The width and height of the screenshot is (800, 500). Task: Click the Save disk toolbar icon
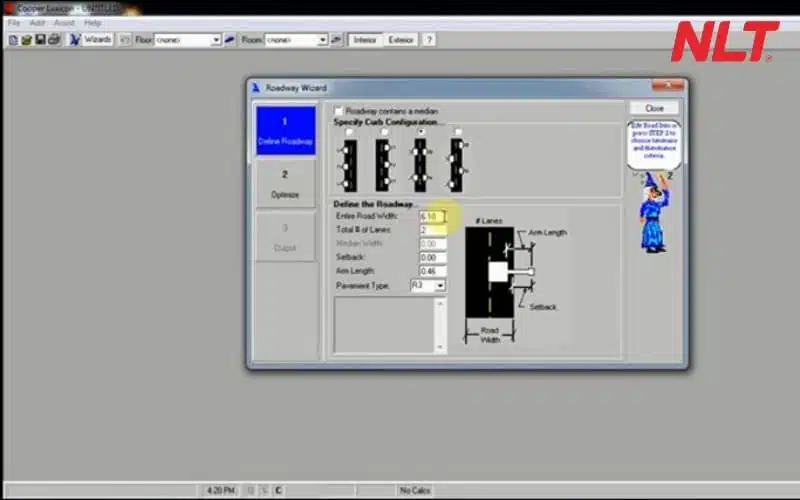click(40, 40)
